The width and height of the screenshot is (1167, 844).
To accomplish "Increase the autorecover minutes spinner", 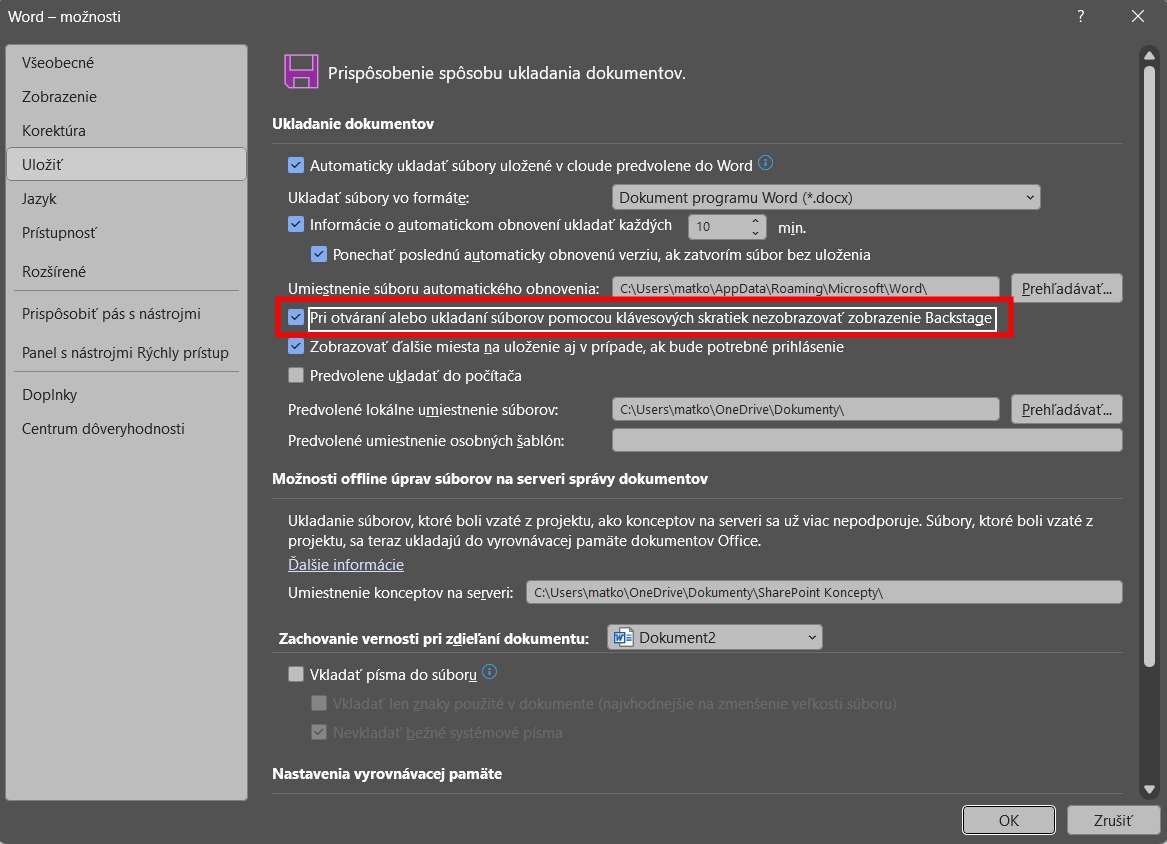I will click(755, 221).
